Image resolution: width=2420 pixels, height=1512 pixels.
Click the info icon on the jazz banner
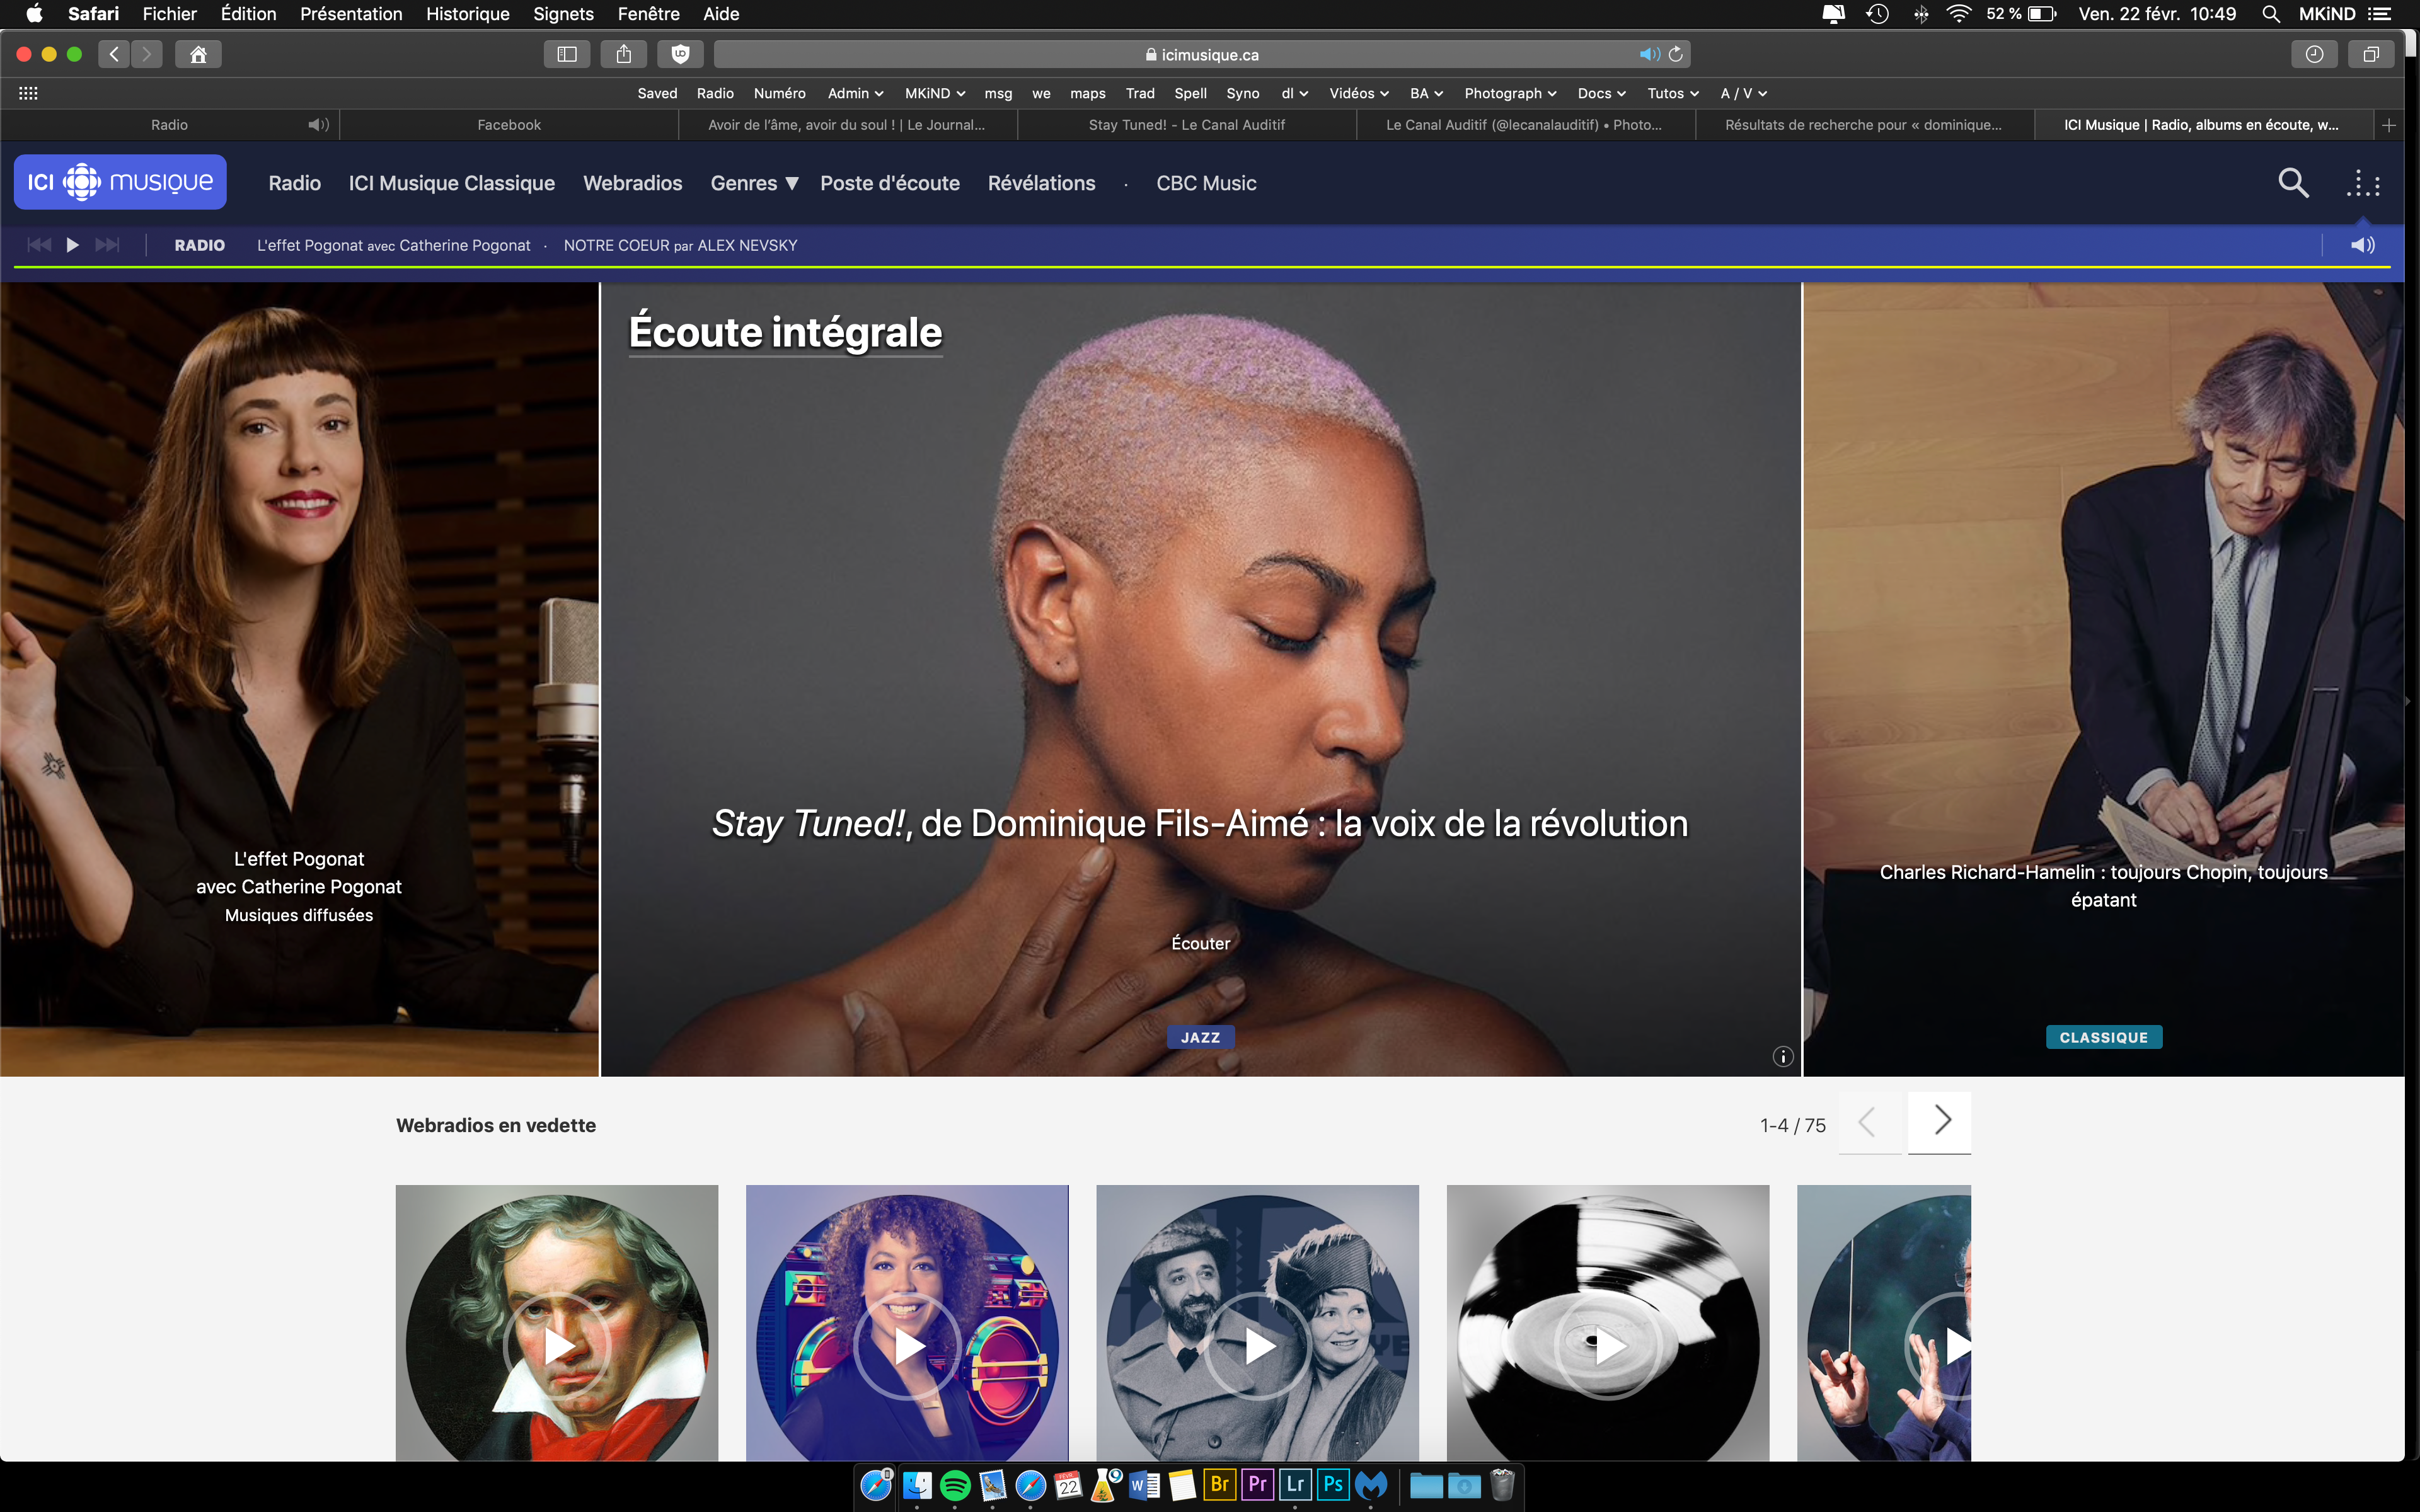pyautogui.click(x=1782, y=1057)
